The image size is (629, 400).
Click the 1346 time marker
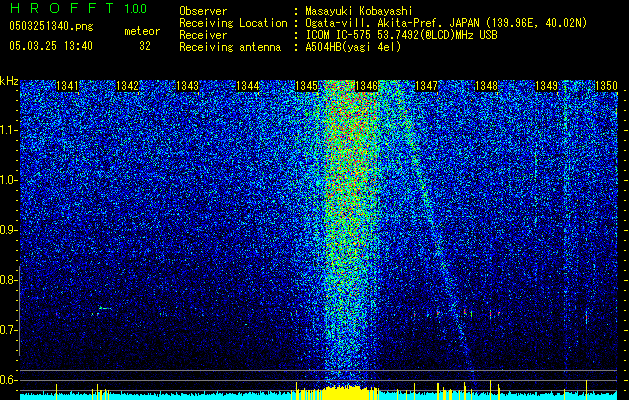point(367,86)
